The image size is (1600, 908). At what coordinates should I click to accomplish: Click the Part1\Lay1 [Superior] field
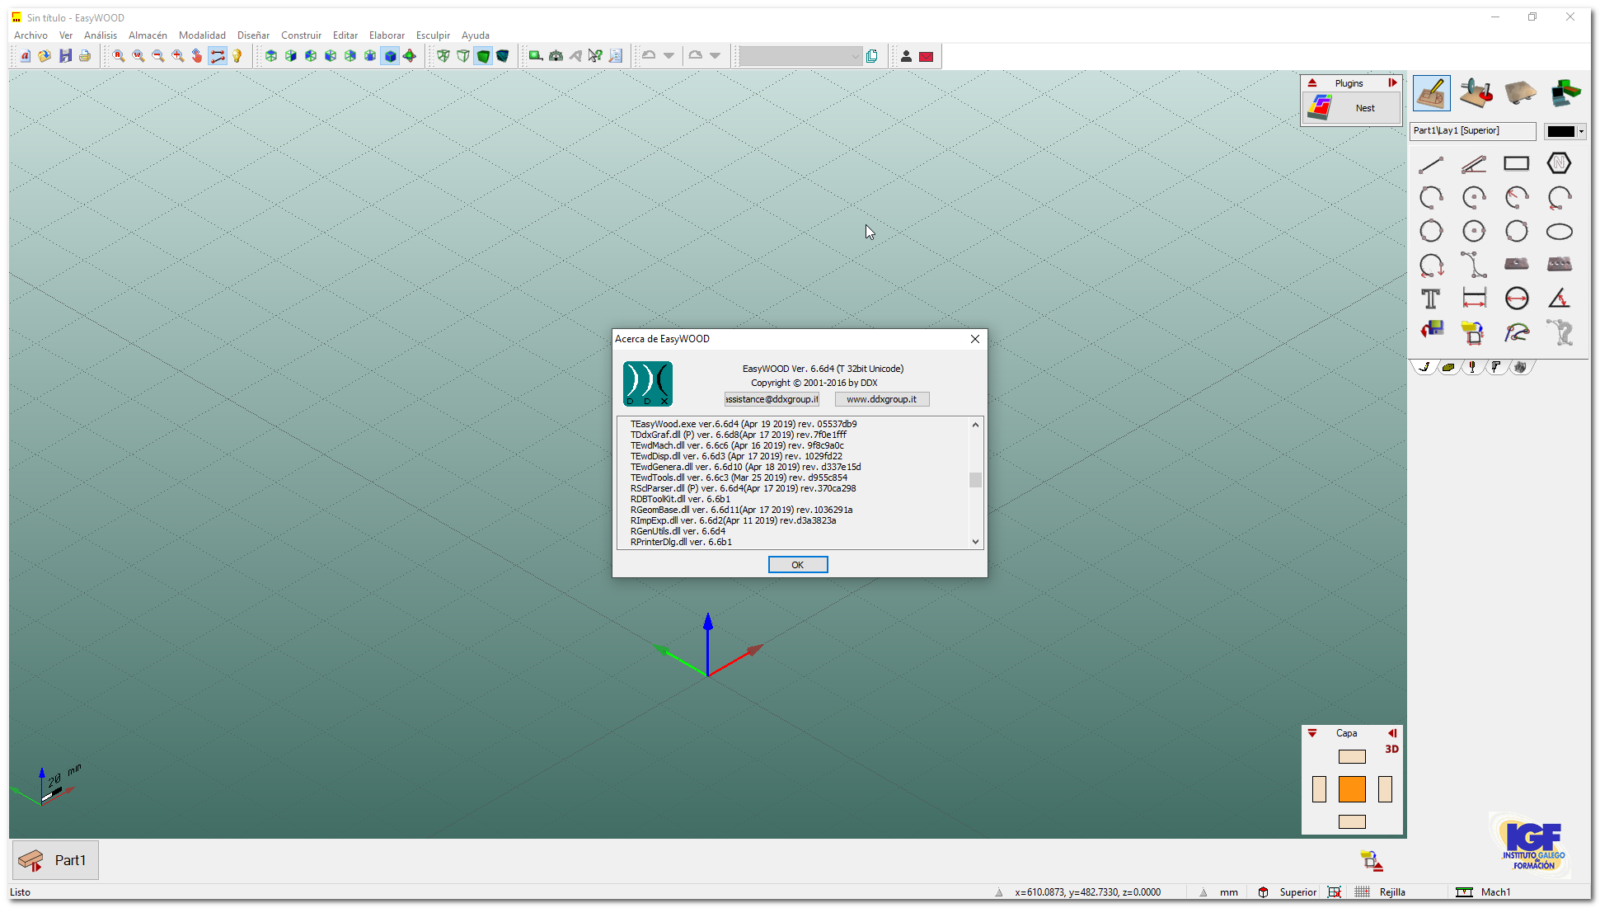pyautogui.click(x=1472, y=131)
